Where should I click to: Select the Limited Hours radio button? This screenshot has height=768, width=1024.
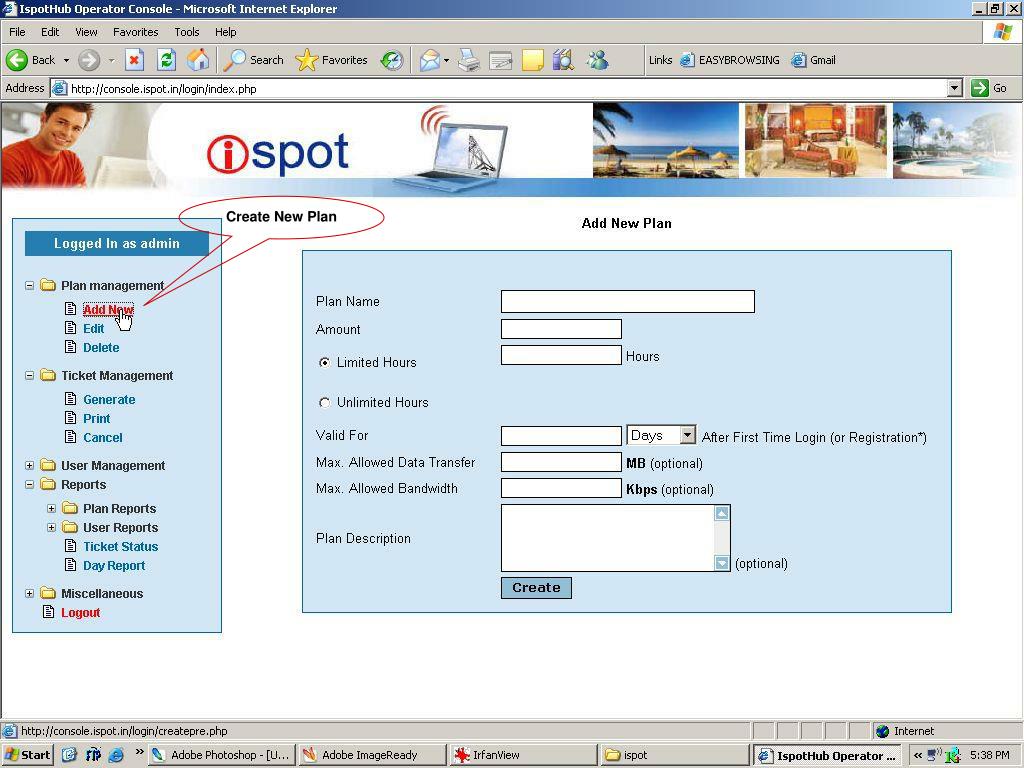(324, 363)
